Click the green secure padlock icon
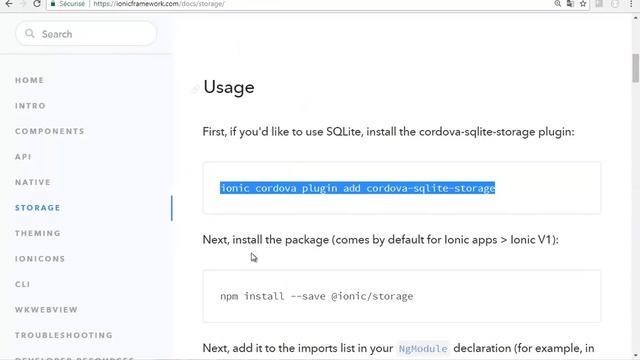This screenshot has height=360, width=640. click(x=53, y=4)
